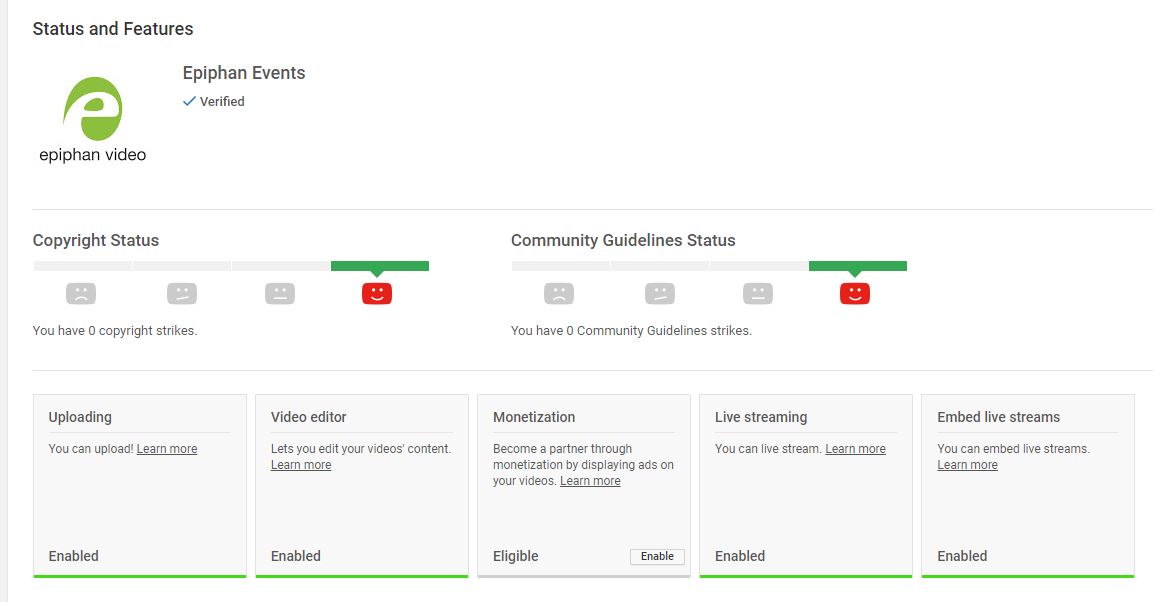This screenshot has width=1171, height=602.
Task: Visit Learn more under Embed live streams
Action: click(x=967, y=465)
